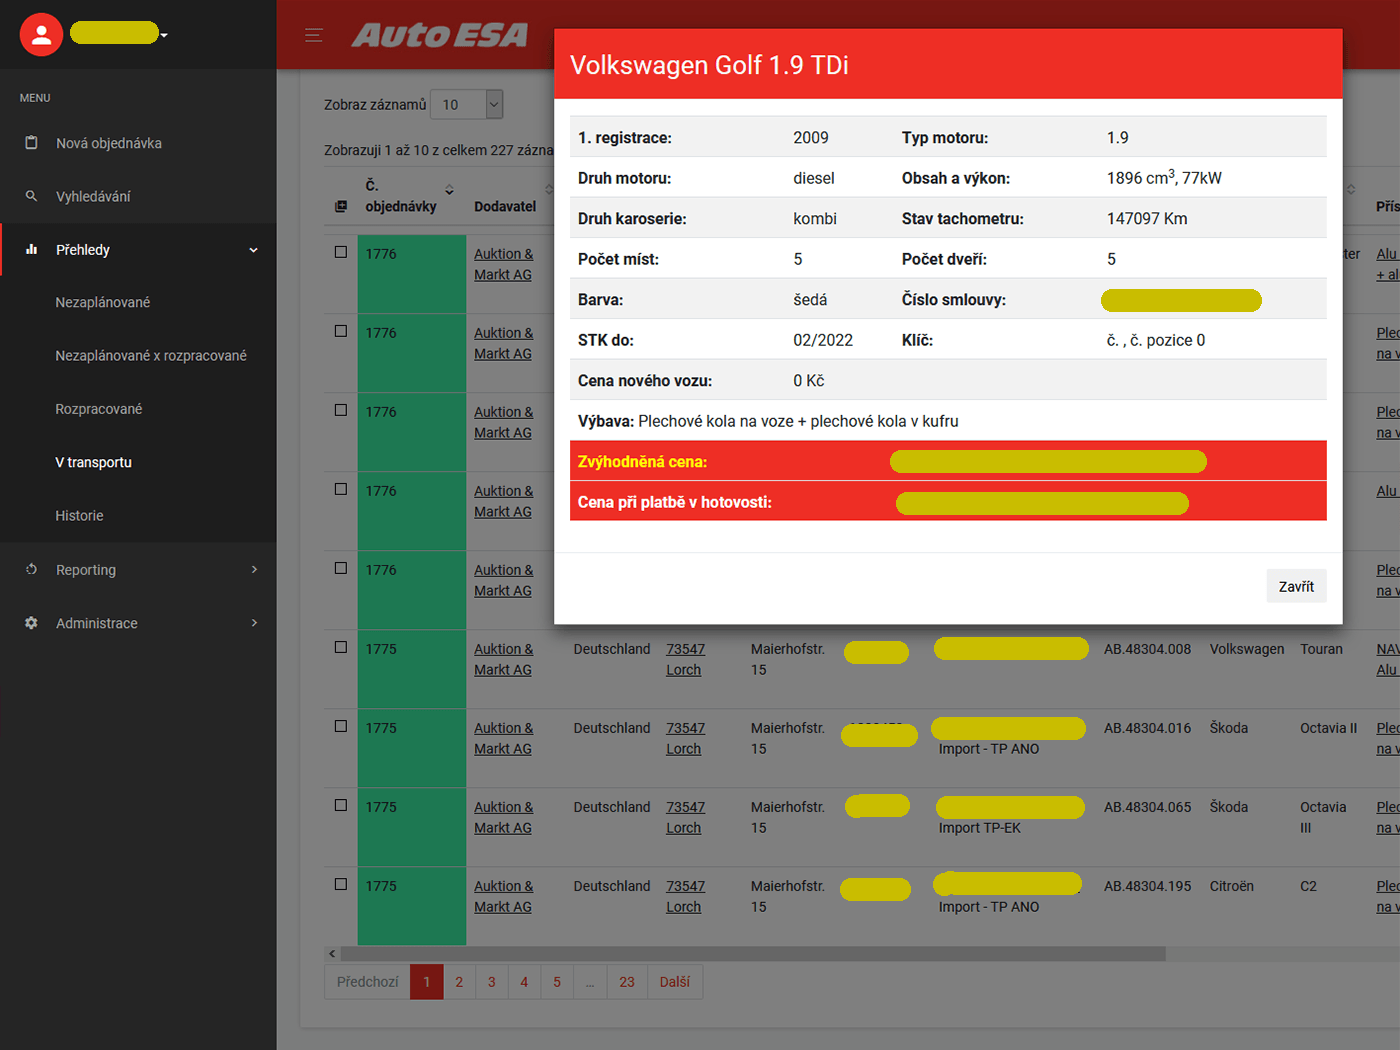Click the select-all icon in table header
The width and height of the screenshot is (1400, 1050).
pos(341,206)
